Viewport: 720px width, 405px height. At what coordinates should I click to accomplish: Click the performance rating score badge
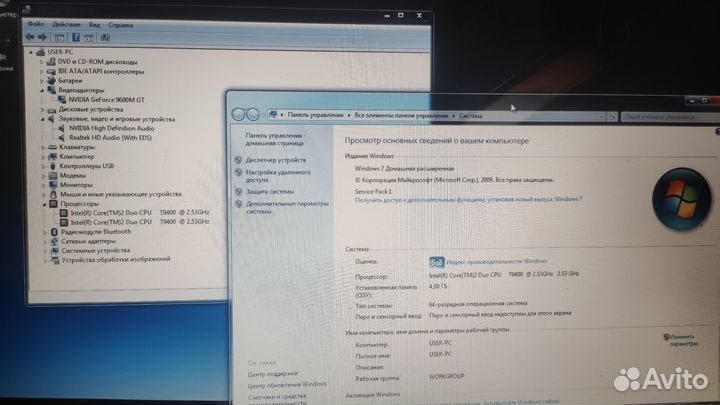(x=437, y=262)
